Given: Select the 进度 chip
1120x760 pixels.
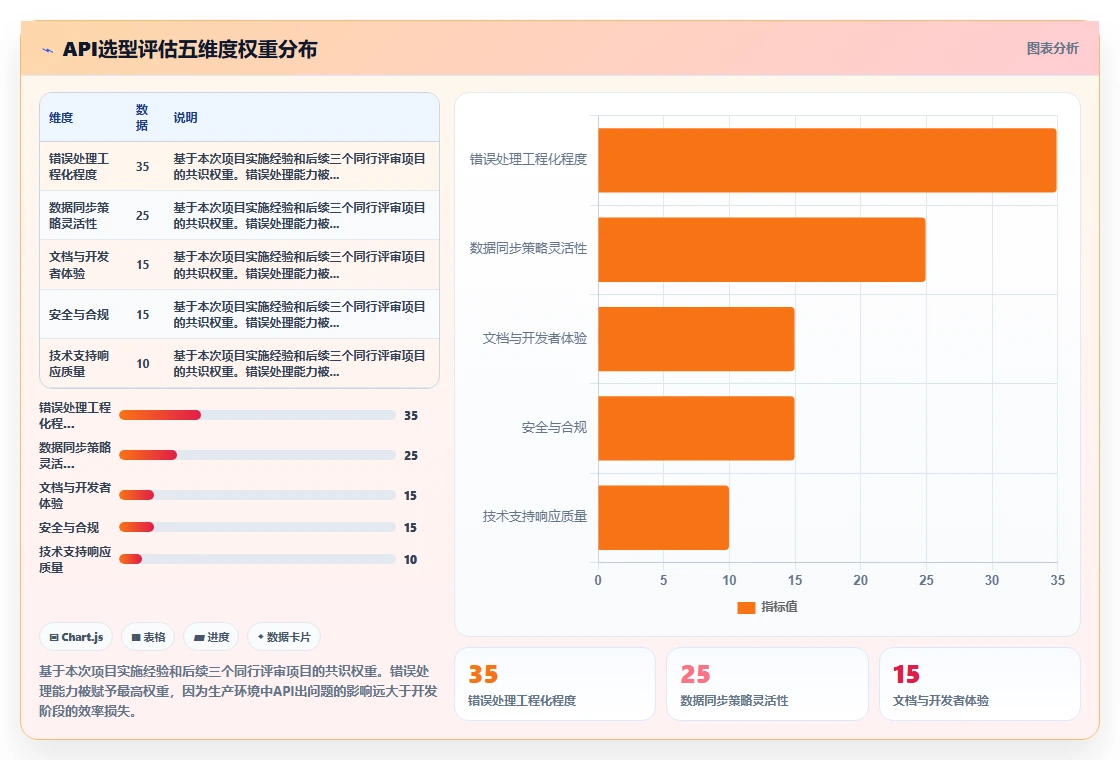Looking at the screenshot, I should [x=211, y=637].
